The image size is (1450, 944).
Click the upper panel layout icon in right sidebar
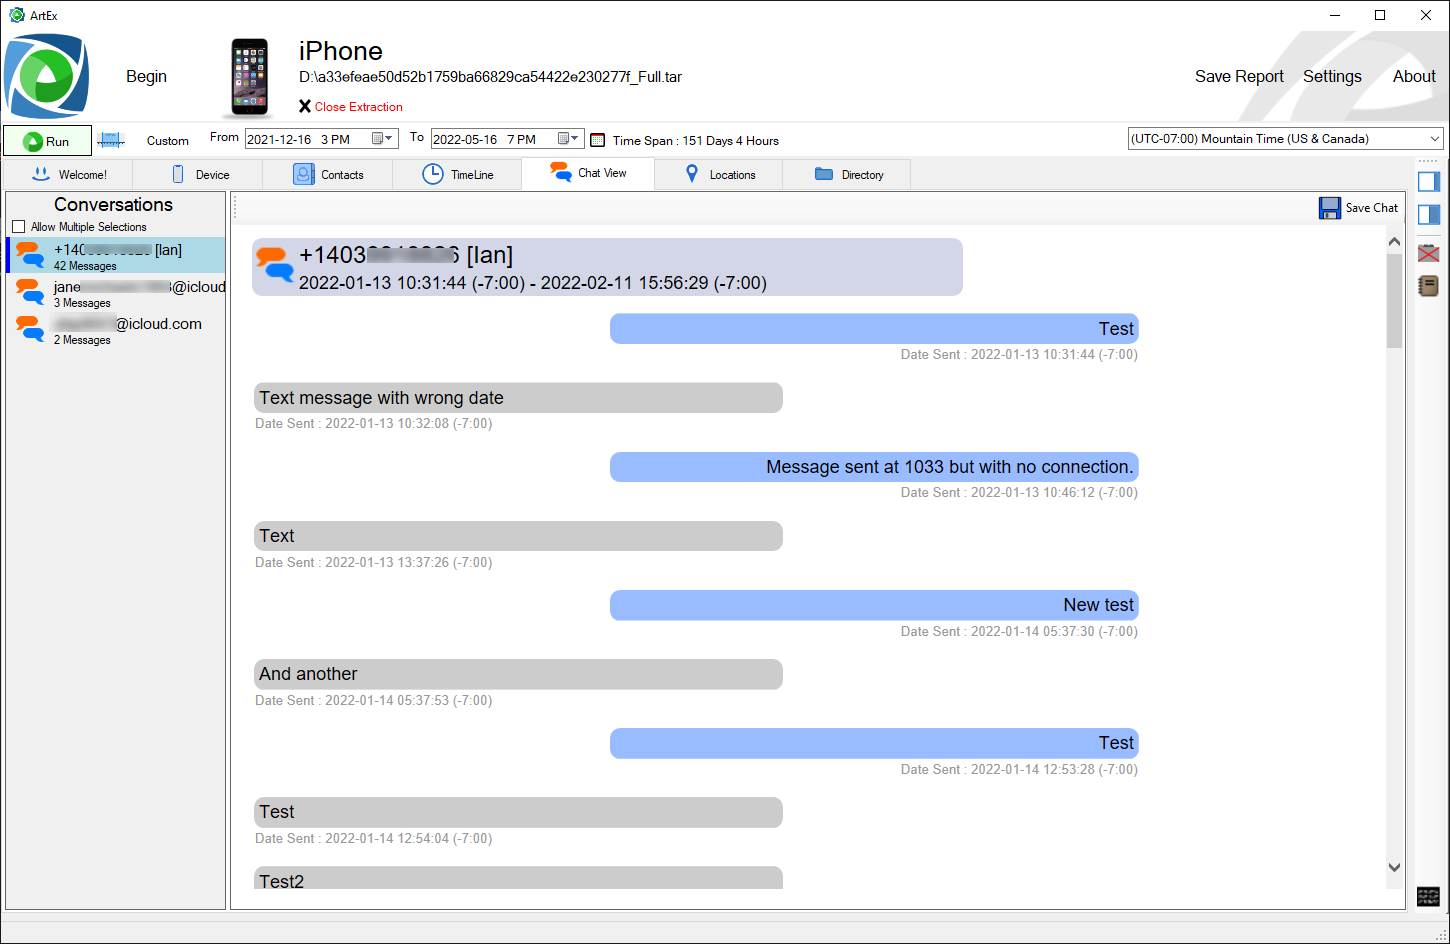[1428, 181]
